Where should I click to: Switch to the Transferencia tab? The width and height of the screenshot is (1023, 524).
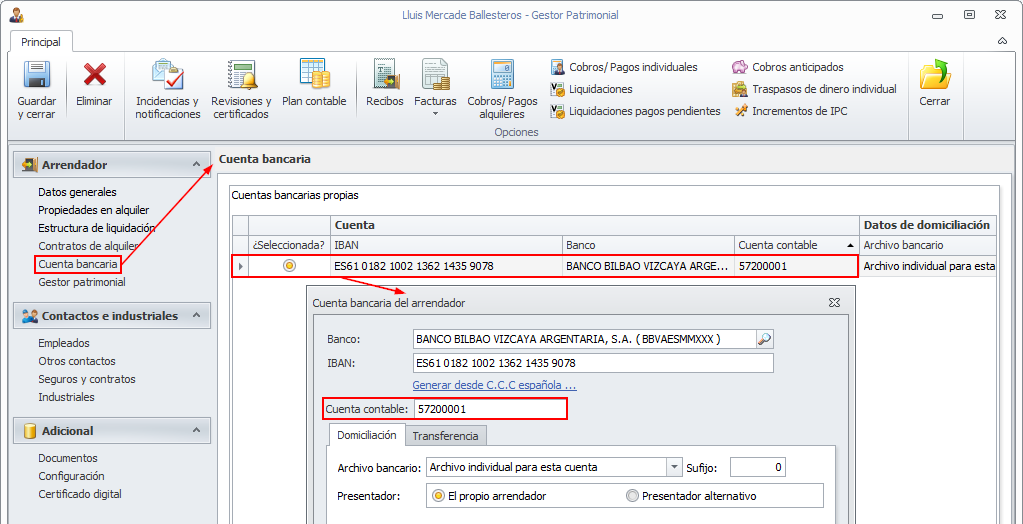click(x=446, y=436)
